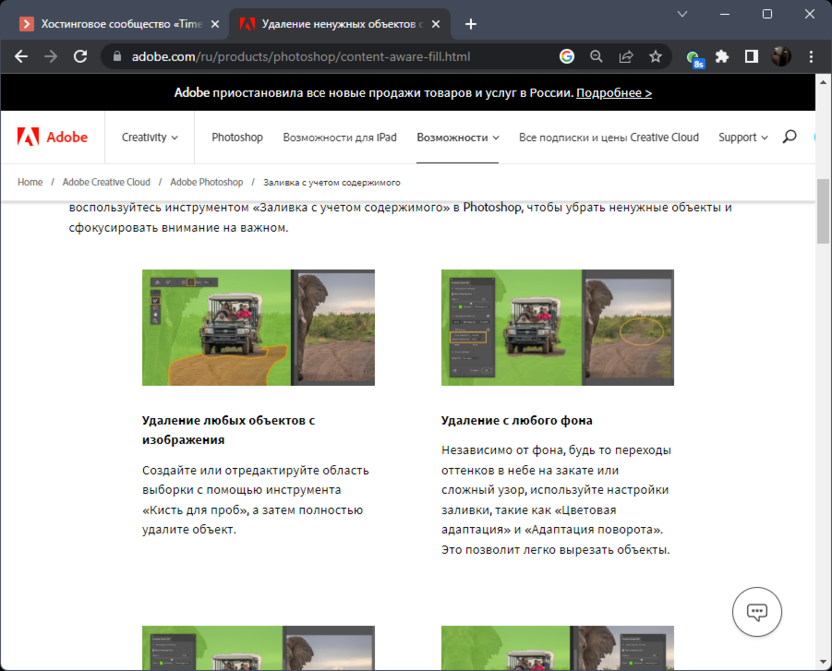The width and height of the screenshot is (832, 671).
Task: Open a new browser tab
Action: [x=471, y=24]
